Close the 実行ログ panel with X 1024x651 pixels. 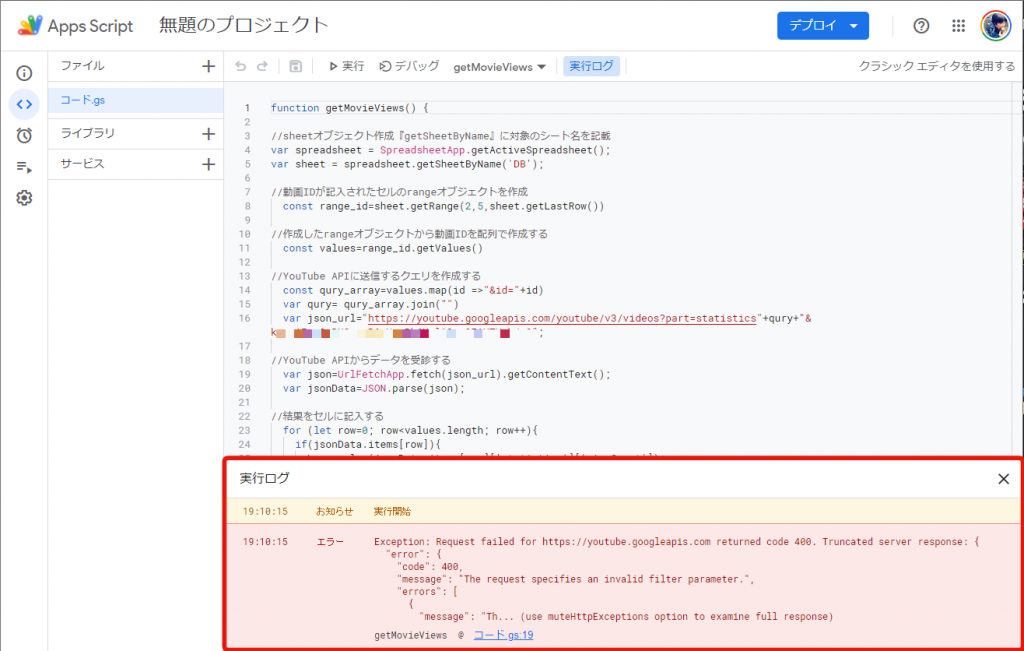point(1003,479)
